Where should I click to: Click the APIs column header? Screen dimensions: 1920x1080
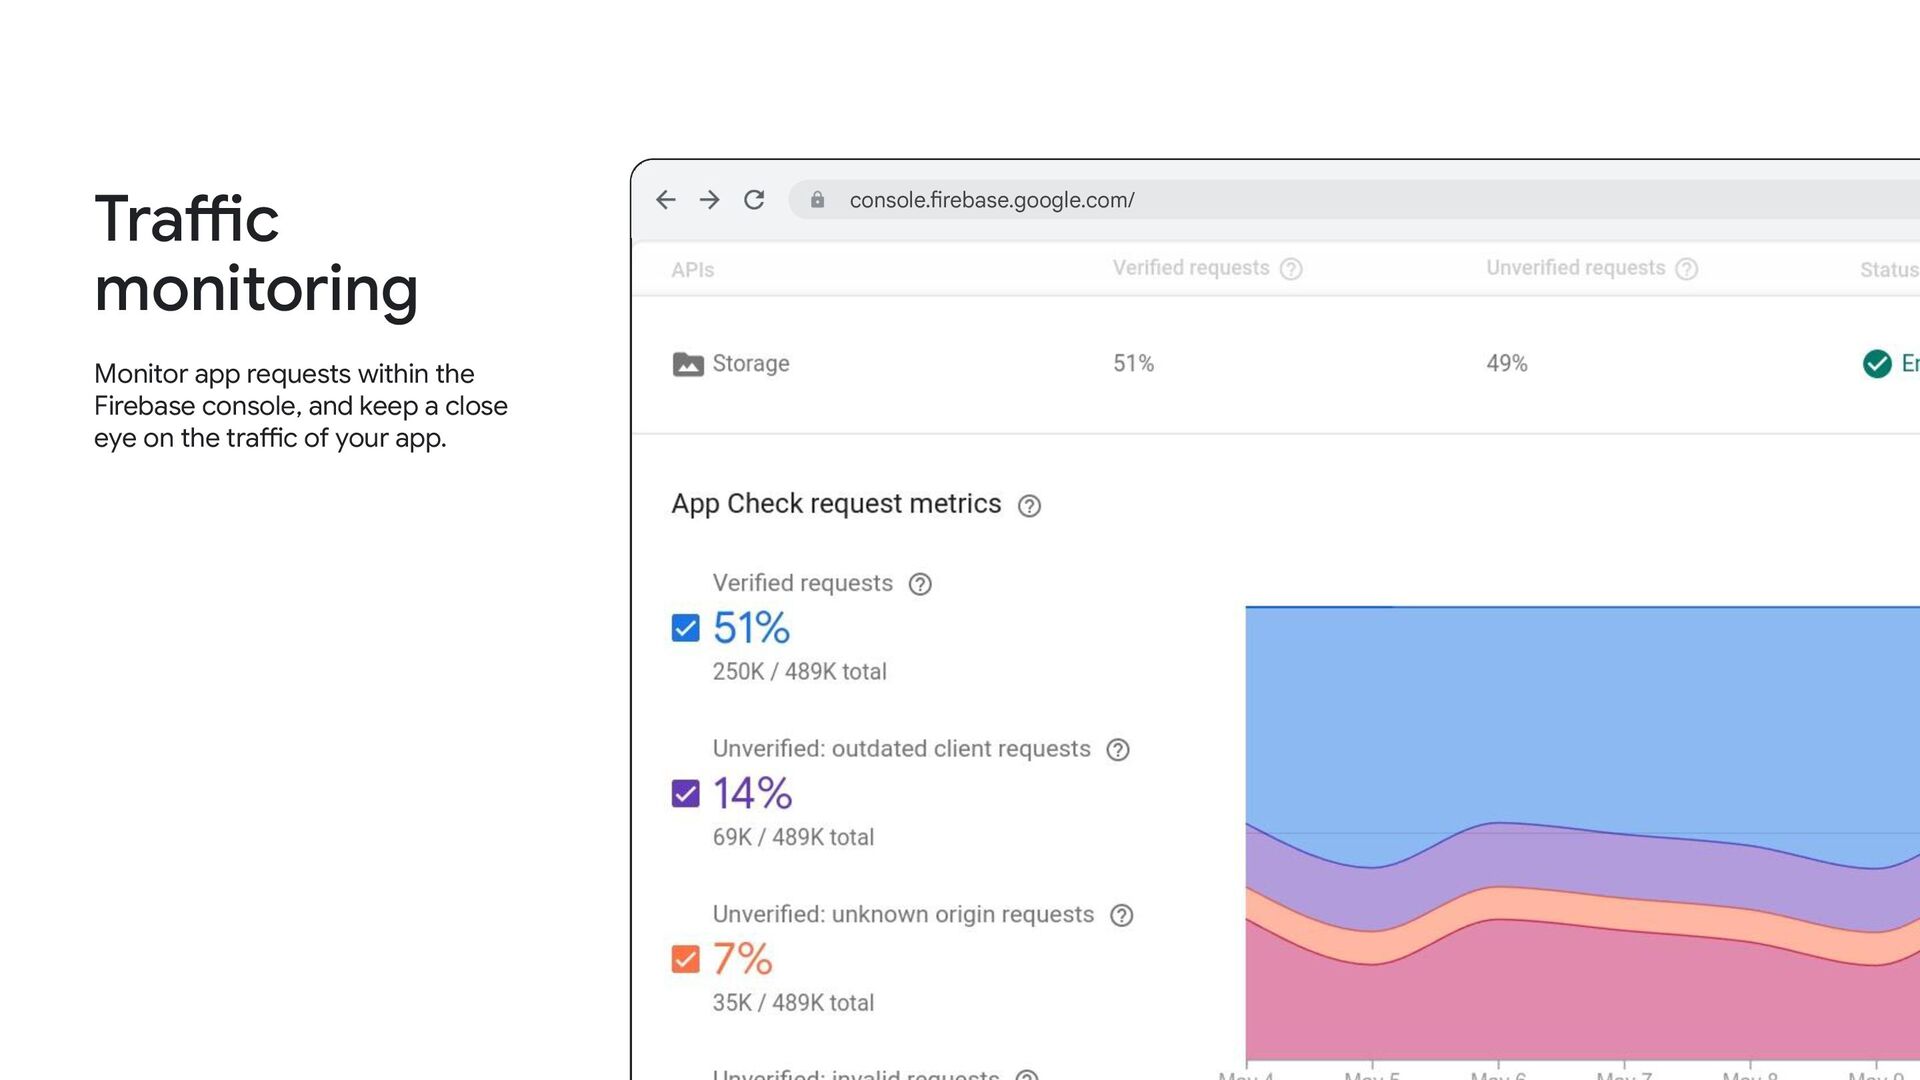click(692, 270)
